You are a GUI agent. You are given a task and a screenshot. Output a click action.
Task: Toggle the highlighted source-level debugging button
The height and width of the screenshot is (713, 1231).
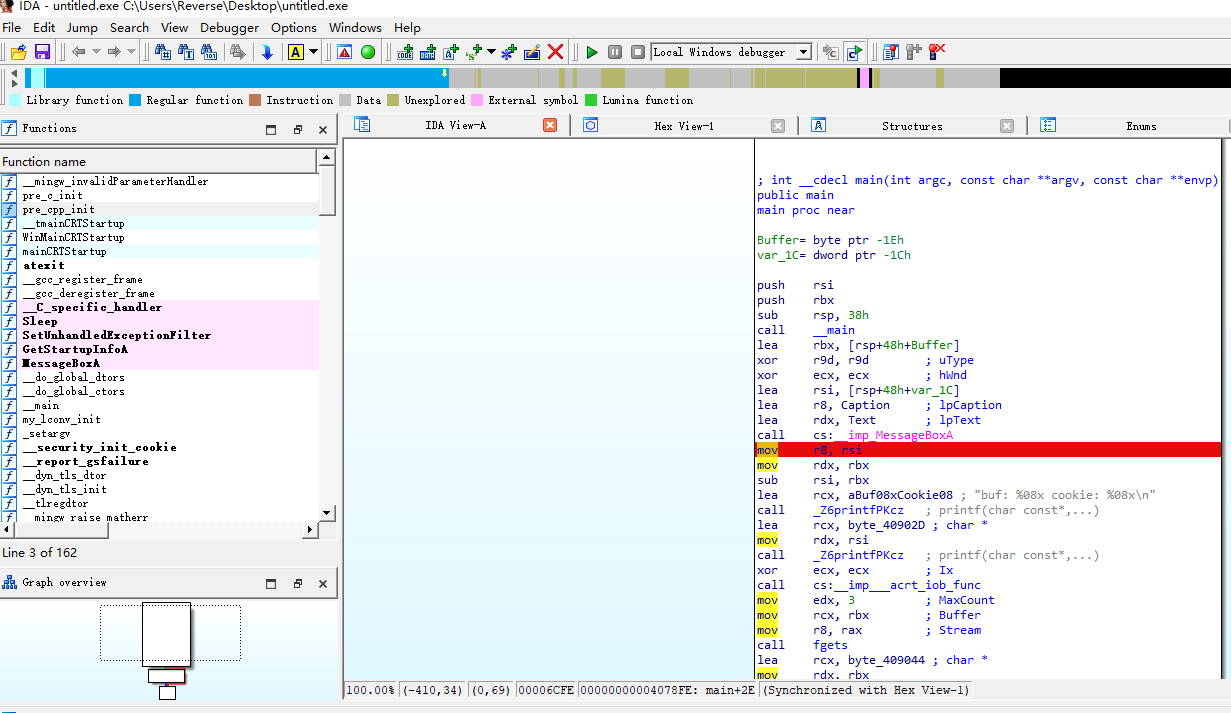[x=854, y=52]
